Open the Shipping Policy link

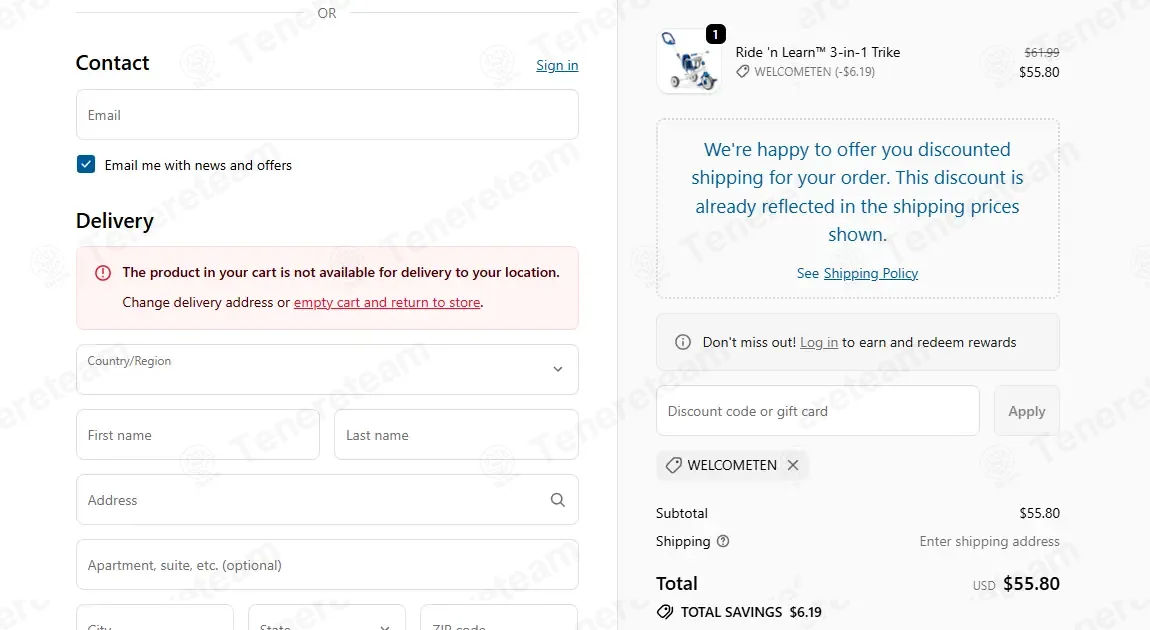[871, 273]
